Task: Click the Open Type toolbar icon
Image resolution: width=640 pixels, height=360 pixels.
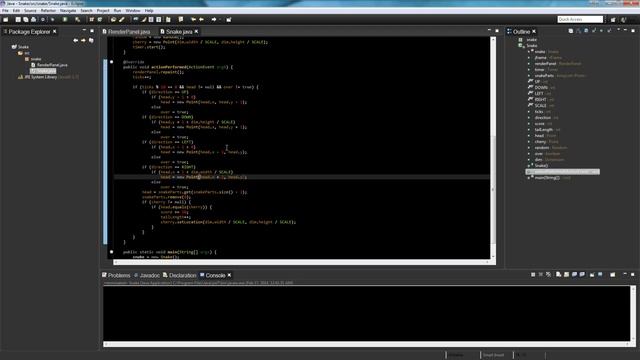Action: click(113, 20)
